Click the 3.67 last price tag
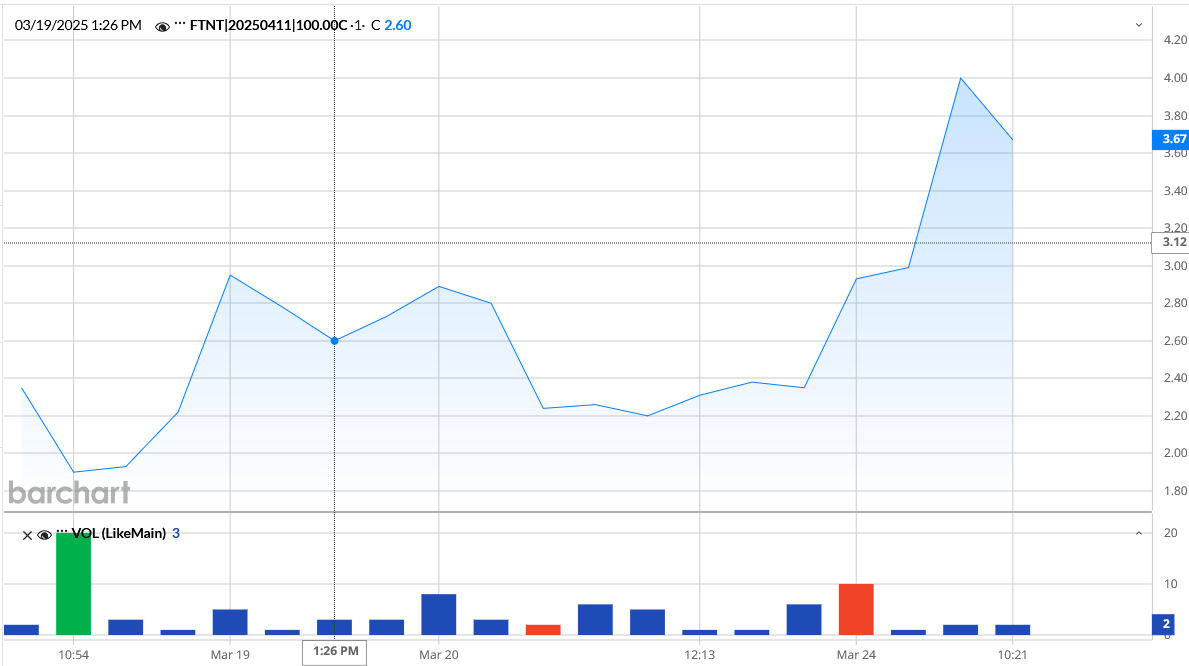The width and height of the screenshot is (1189, 666). click(x=1170, y=139)
